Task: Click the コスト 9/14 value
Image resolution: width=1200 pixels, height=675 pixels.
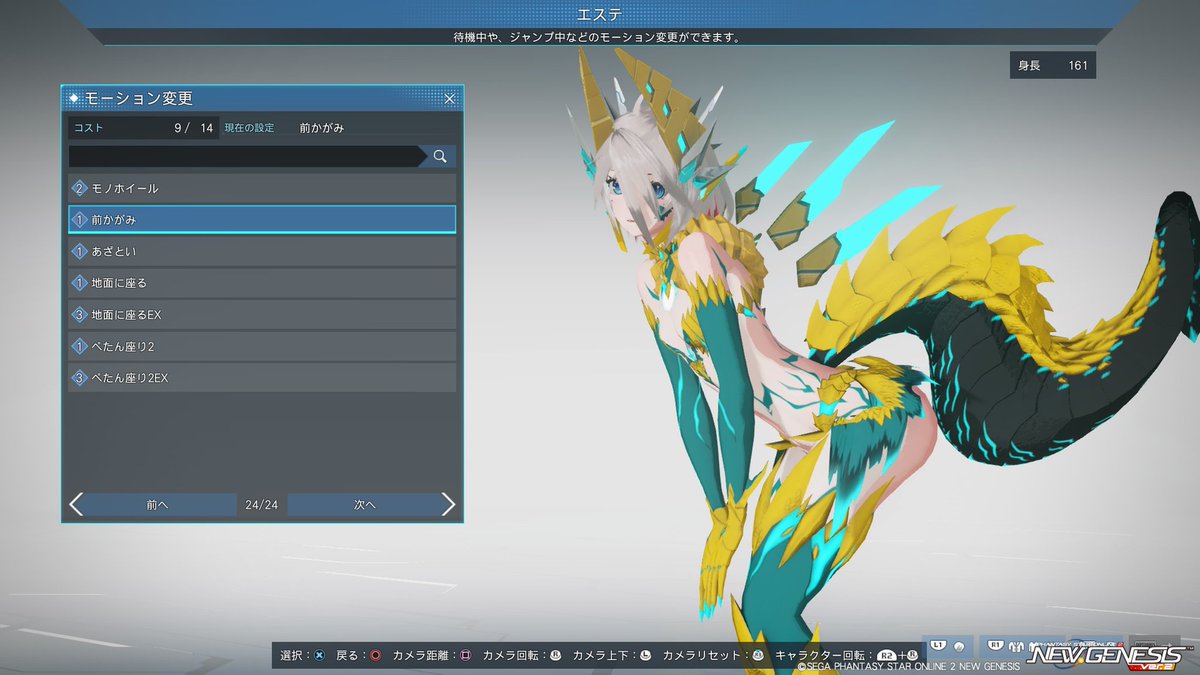Action: [194, 128]
